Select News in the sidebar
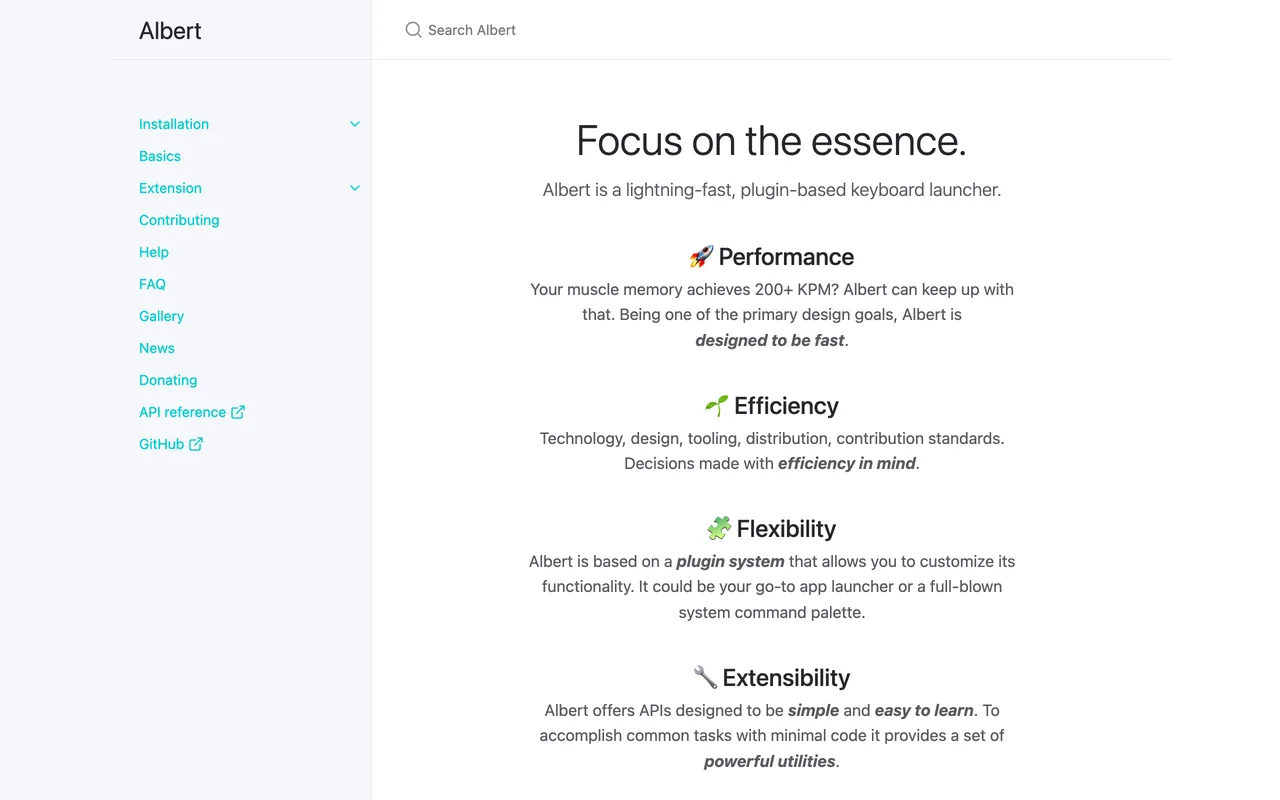Image resolution: width=1280 pixels, height=800 pixels. point(157,348)
